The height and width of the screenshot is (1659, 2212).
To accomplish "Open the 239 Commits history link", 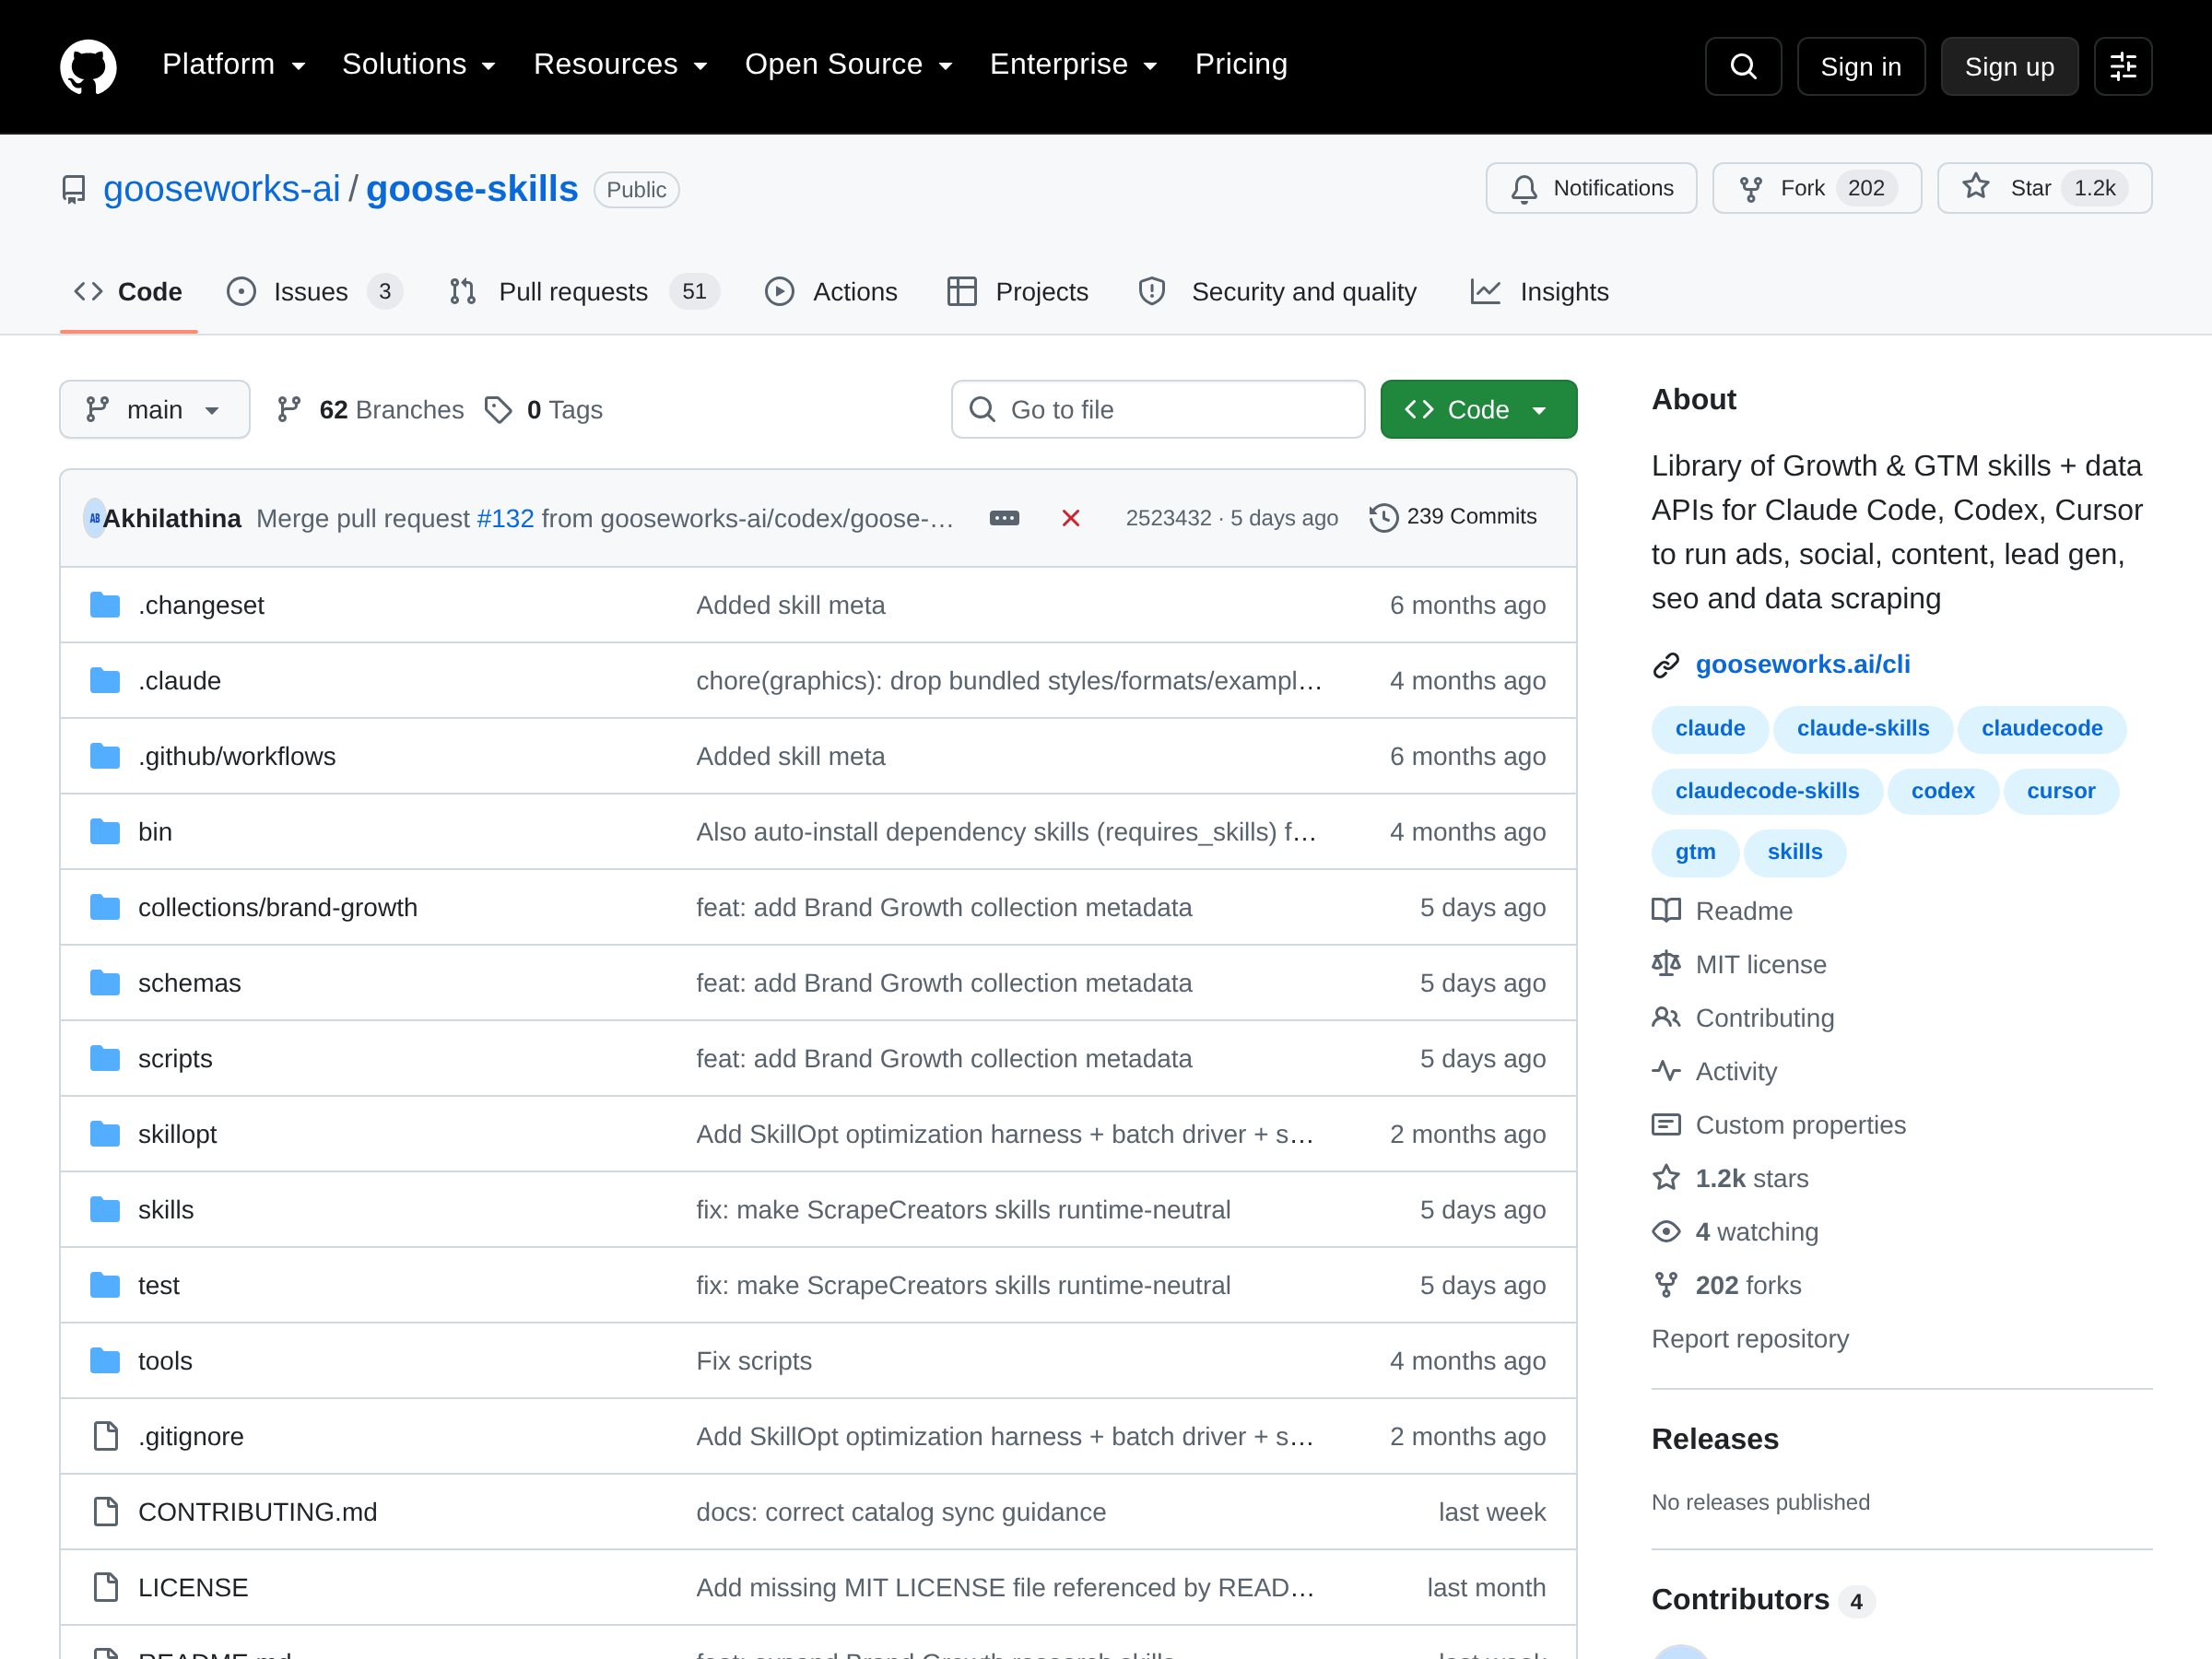I will click(1452, 517).
